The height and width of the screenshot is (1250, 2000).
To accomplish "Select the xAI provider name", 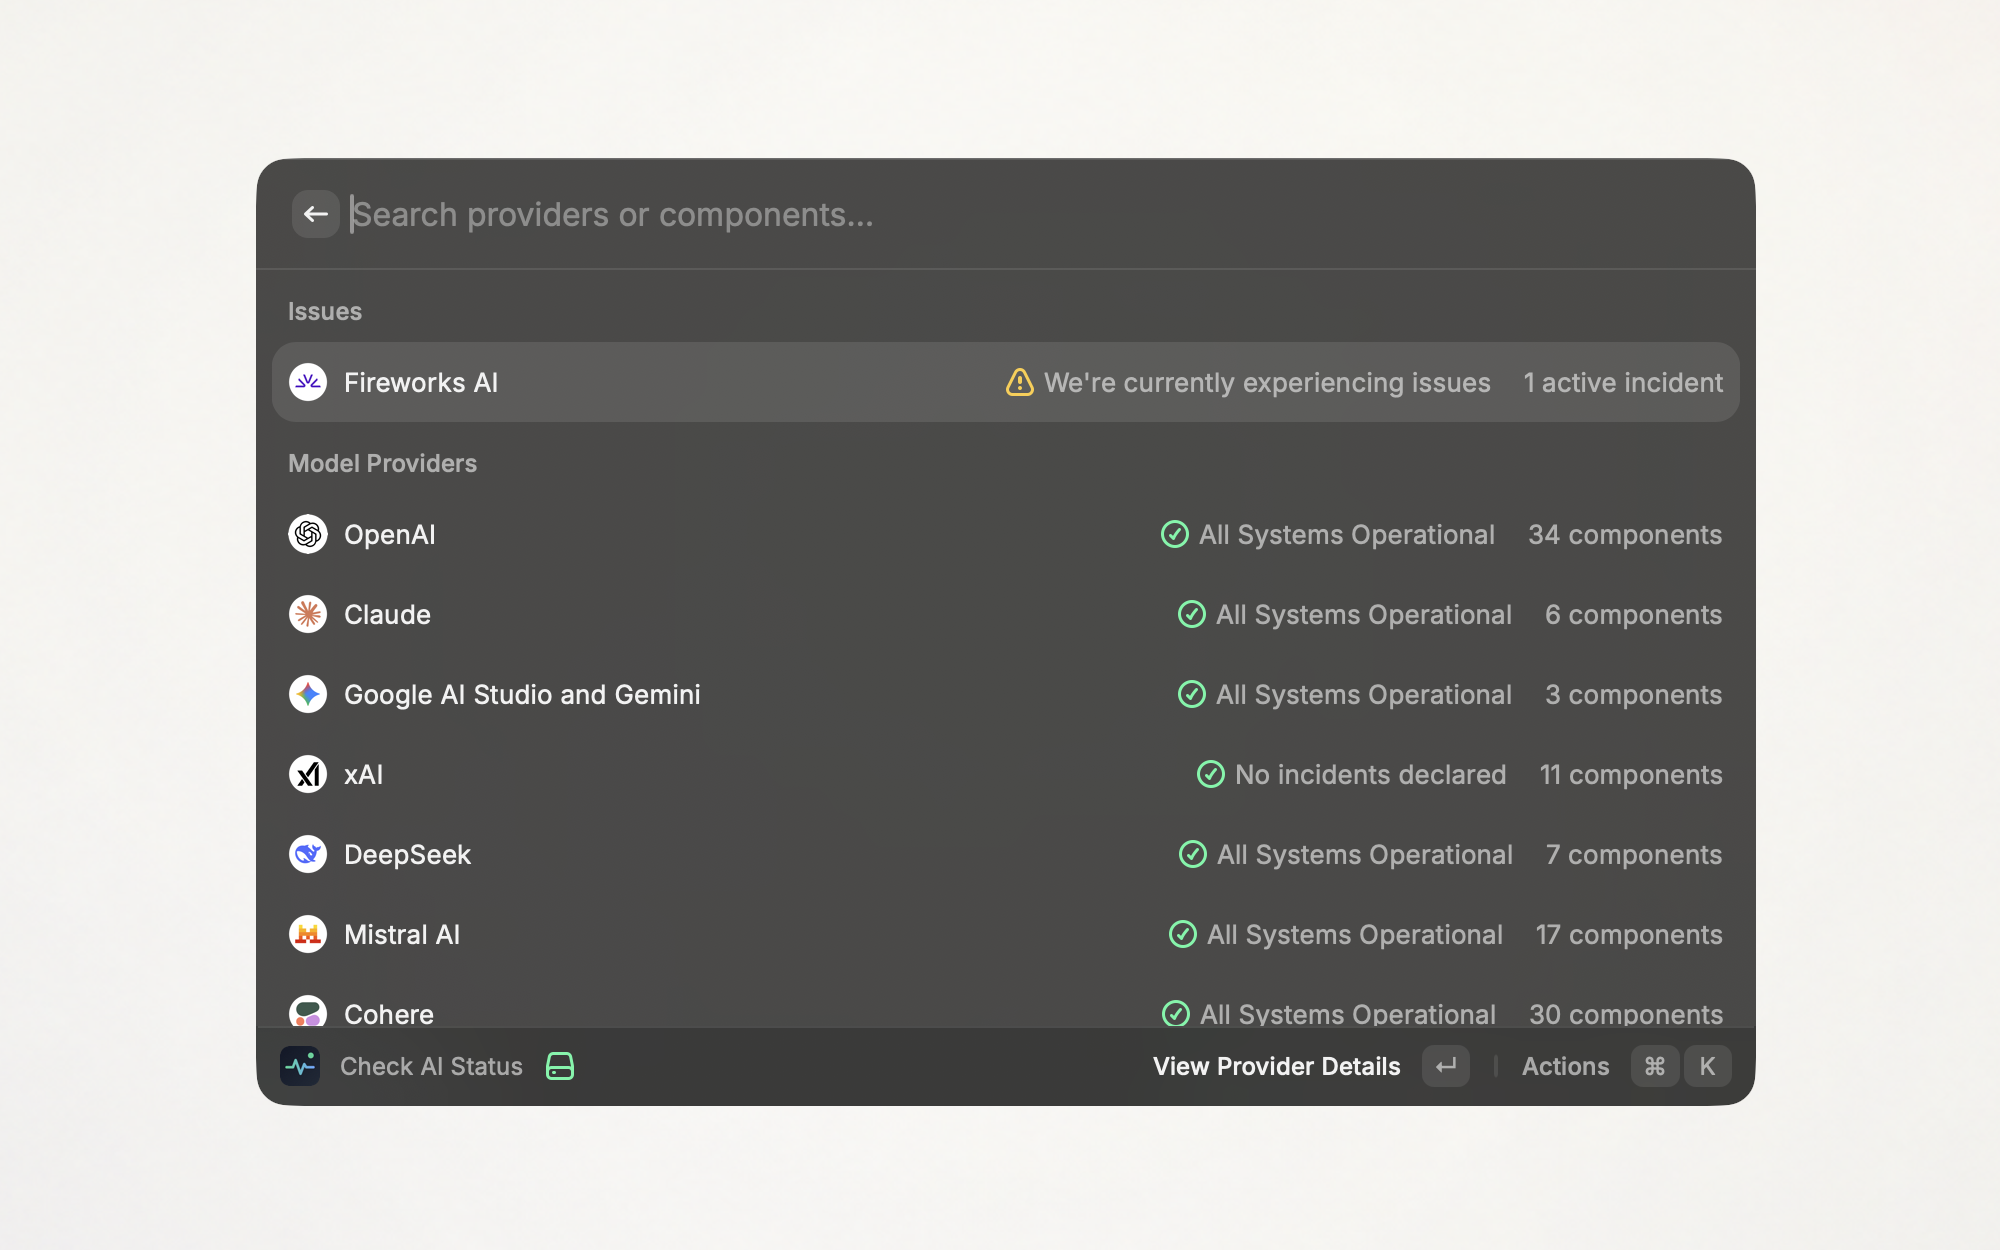I will point(363,775).
